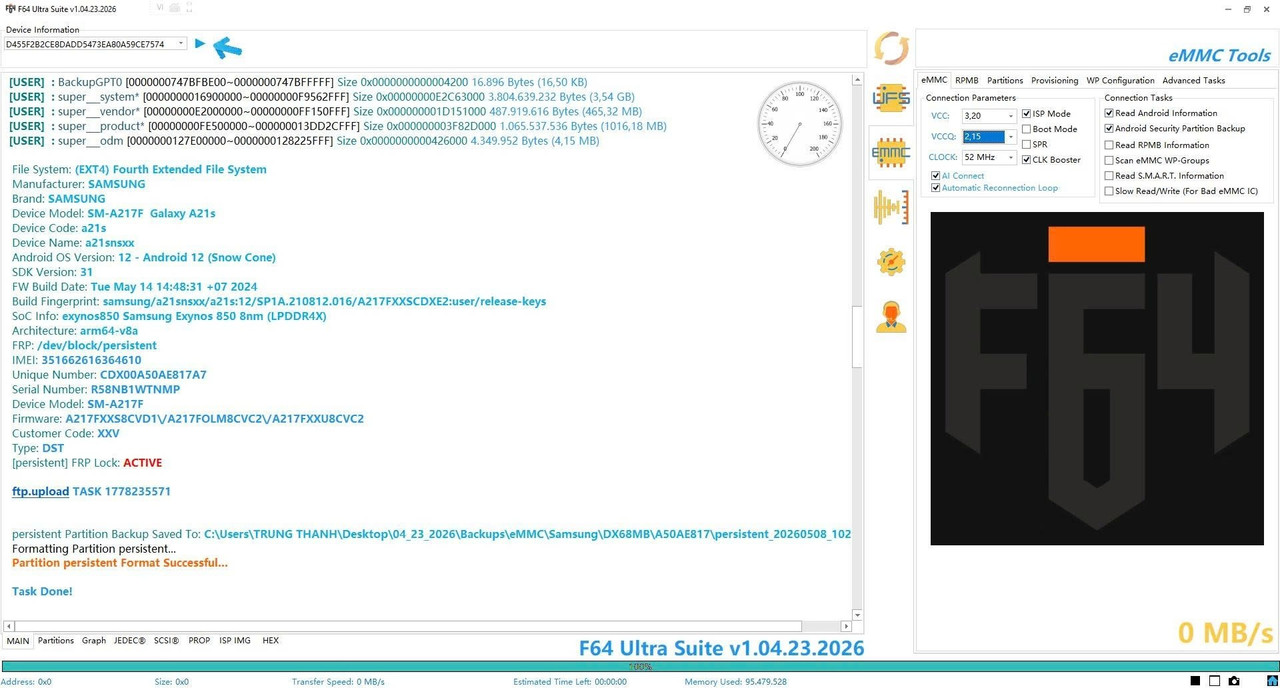The height and width of the screenshot is (688, 1280).
Task: Click the refresh/reconnect circular arrows icon
Action: point(891,47)
